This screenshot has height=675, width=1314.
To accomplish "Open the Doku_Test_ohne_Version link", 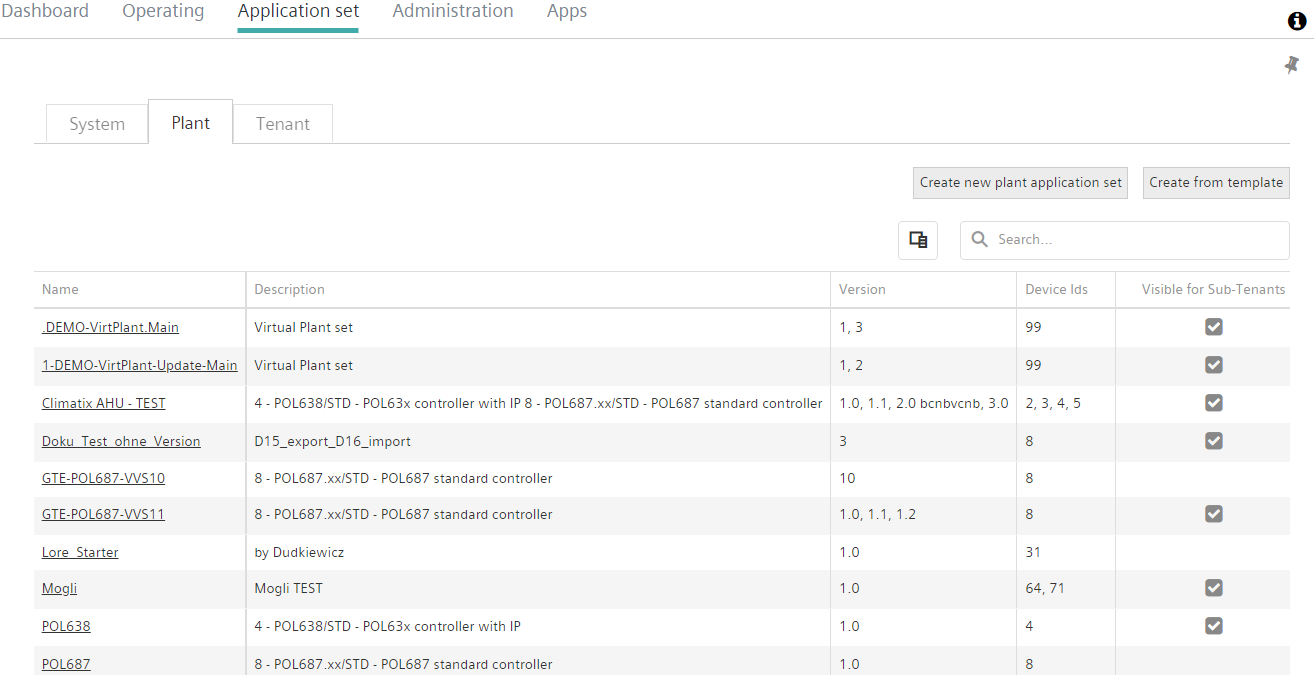I will tap(121, 441).
